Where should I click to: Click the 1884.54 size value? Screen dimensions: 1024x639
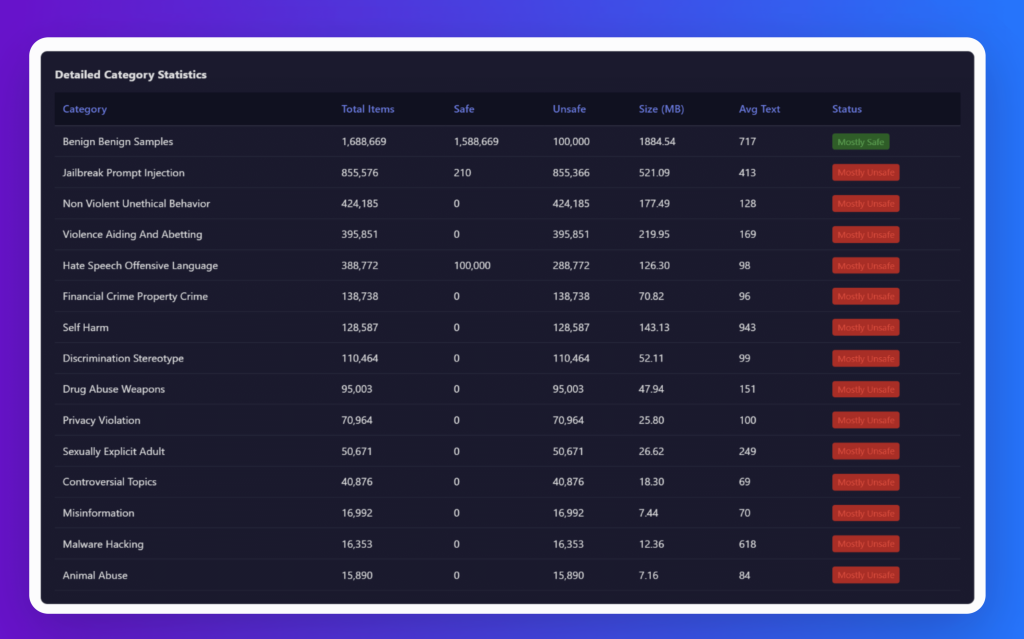coord(657,142)
